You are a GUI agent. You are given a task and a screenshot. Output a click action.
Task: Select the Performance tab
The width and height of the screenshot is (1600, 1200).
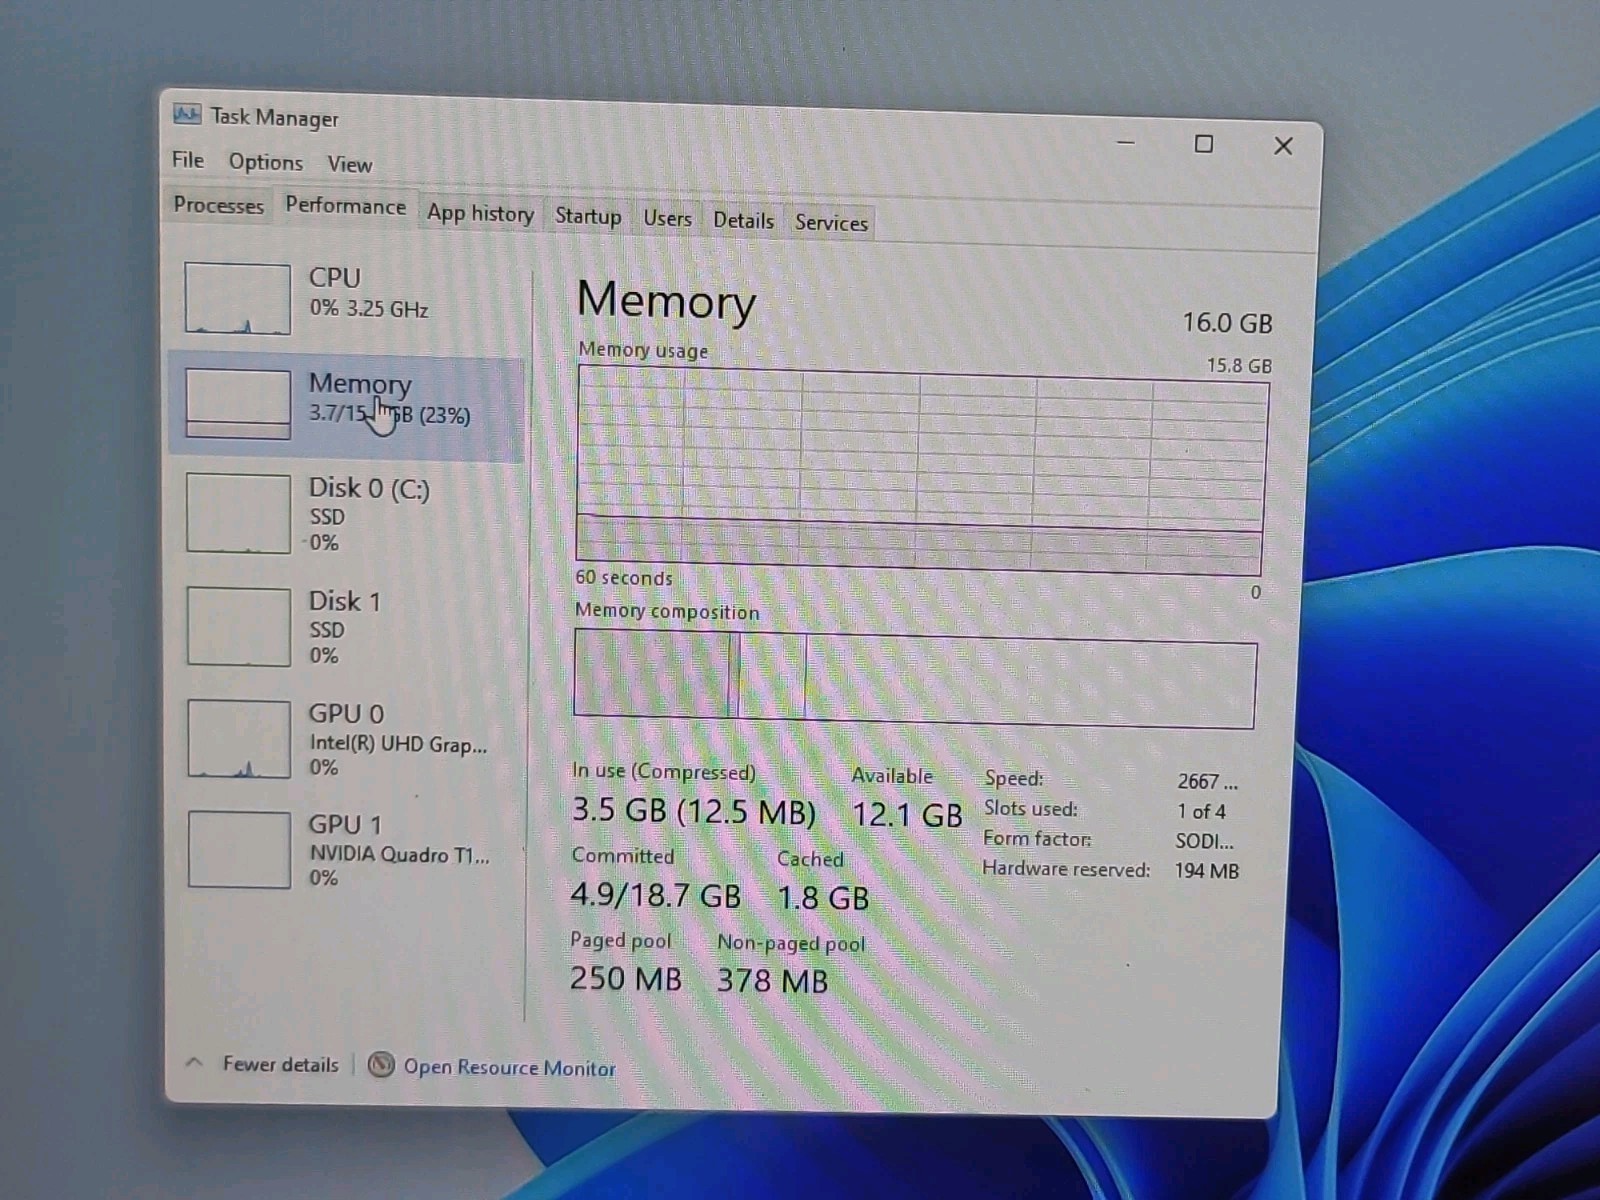[x=345, y=206]
